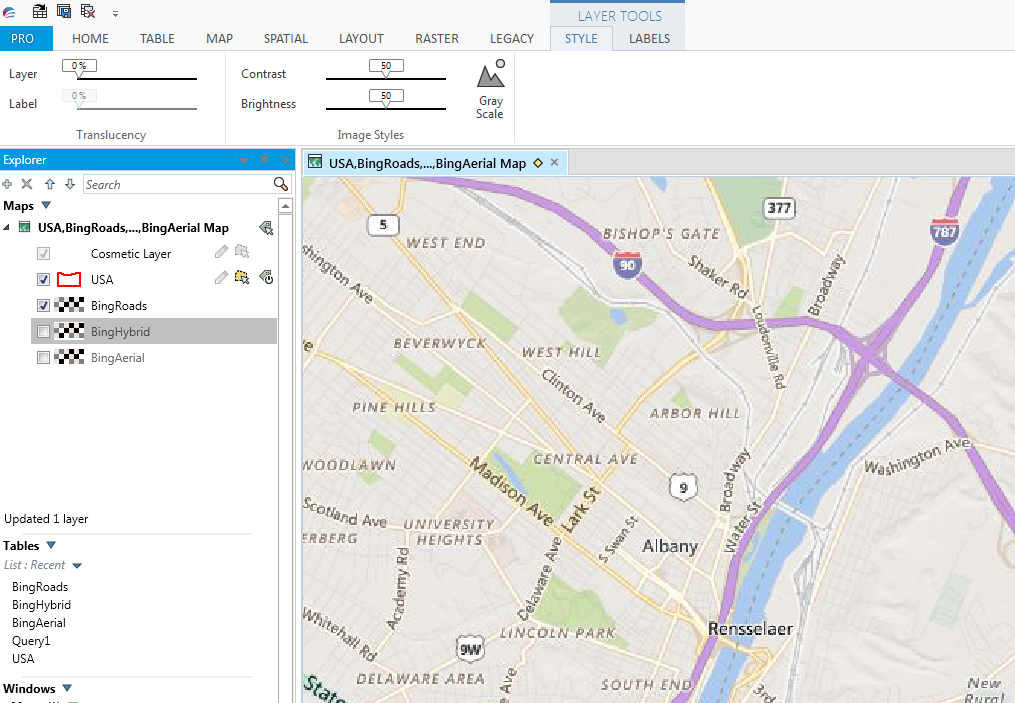Select the Add item icon in Explorer toolbar

point(7,184)
